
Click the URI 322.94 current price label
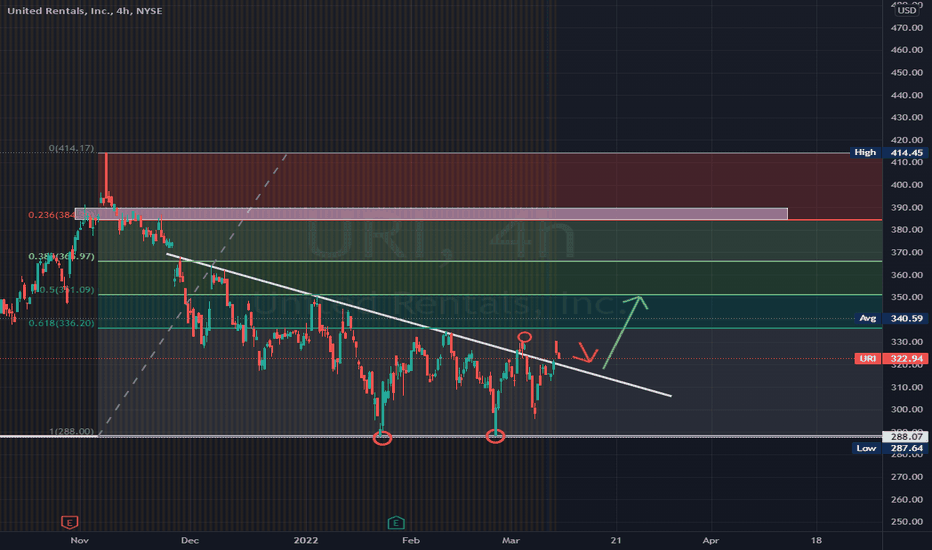click(x=891, y=359)
